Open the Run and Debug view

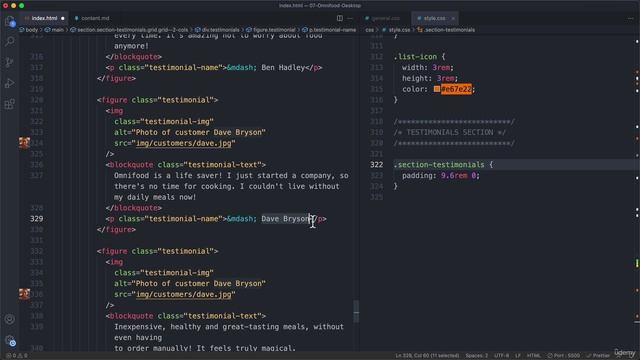tap(10, 83)
